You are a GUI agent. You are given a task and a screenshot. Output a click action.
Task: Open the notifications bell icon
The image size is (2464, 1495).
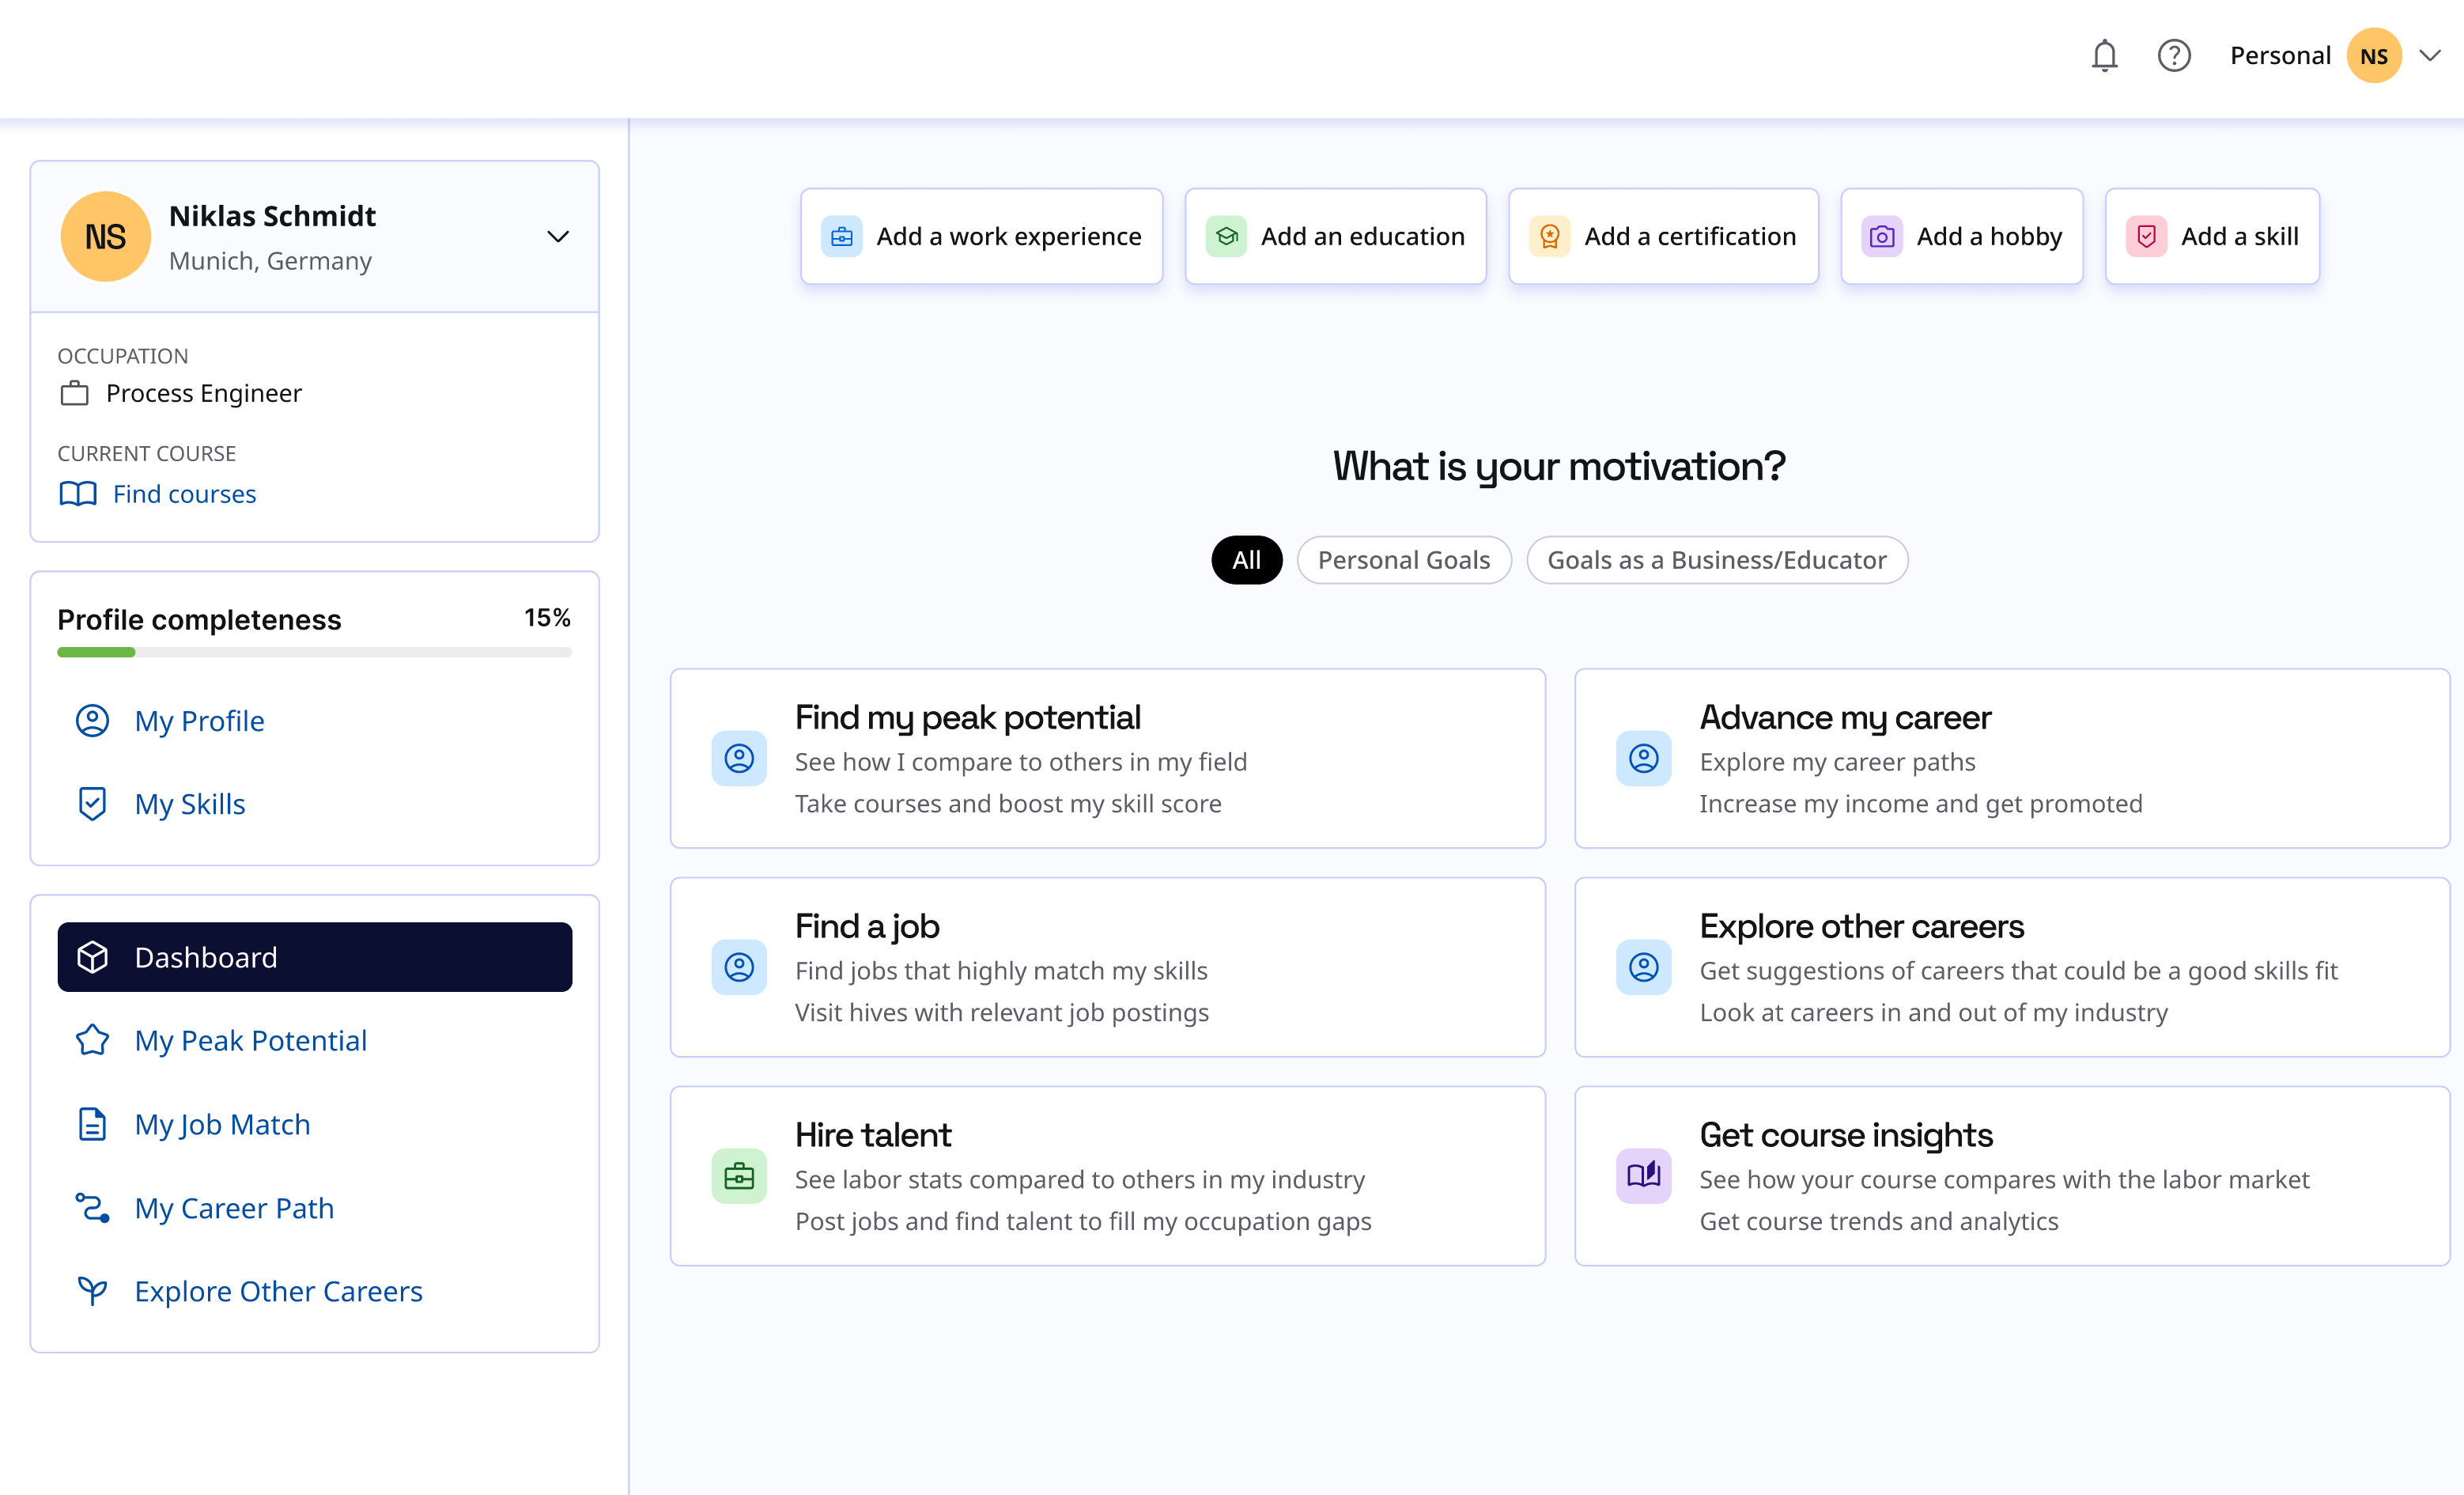pyautogui.click(x=2104, y=56)
